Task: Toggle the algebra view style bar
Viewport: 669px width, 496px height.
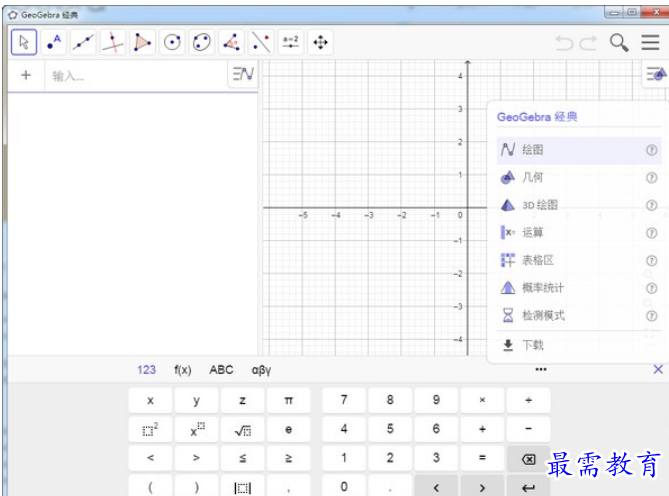Action: [243, 74]
